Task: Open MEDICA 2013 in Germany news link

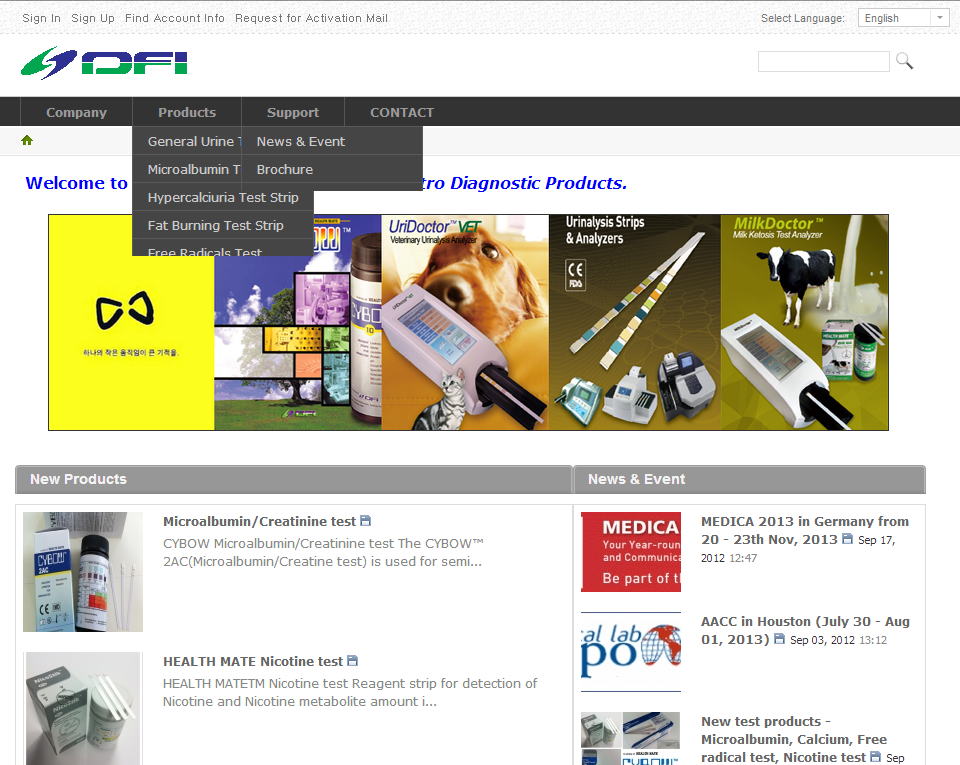Action: 804,530
